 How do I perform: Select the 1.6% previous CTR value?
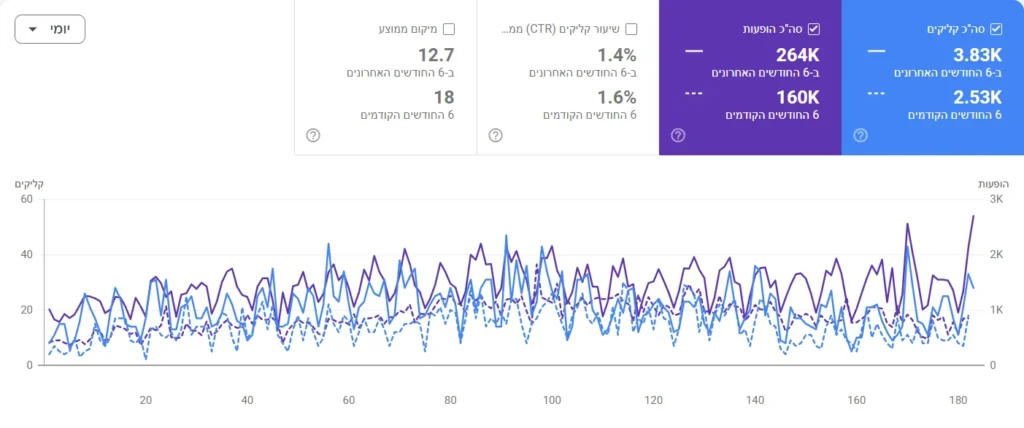coord(617,97)
